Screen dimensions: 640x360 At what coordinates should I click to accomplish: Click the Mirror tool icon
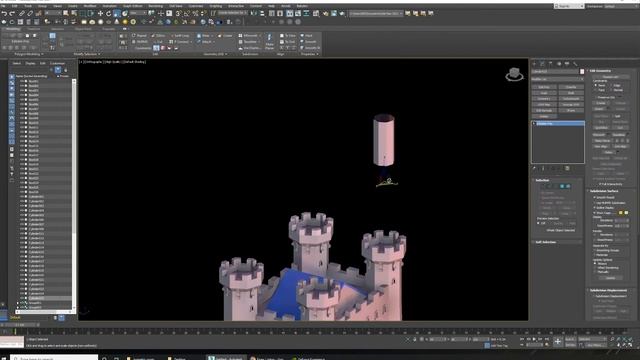(254, 13)
